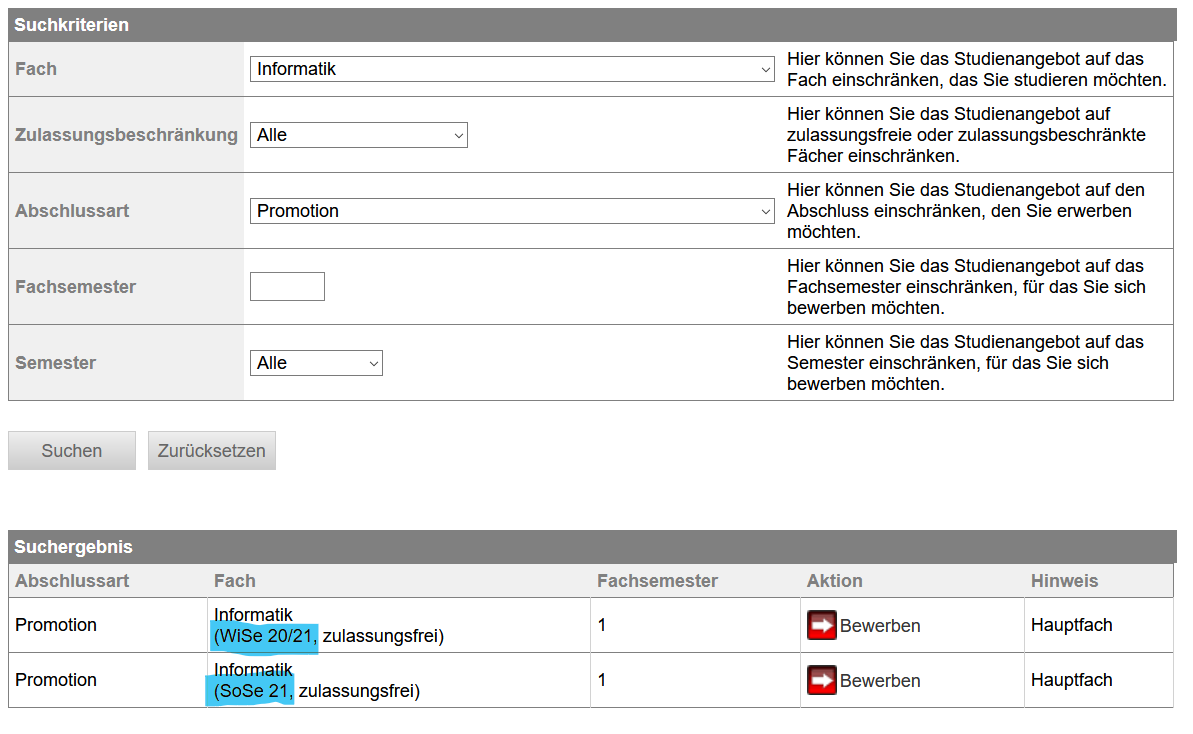Click the Zulassungsbeschränkung field label
1193x734 pixels.
tap(126, 135)
